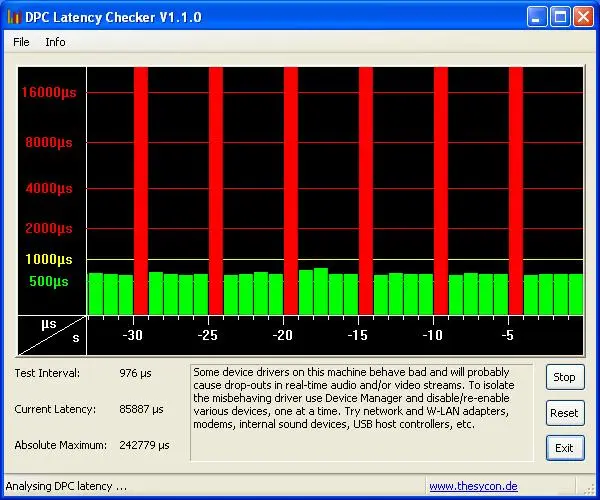Click the Reset button

tap(565, 413)
